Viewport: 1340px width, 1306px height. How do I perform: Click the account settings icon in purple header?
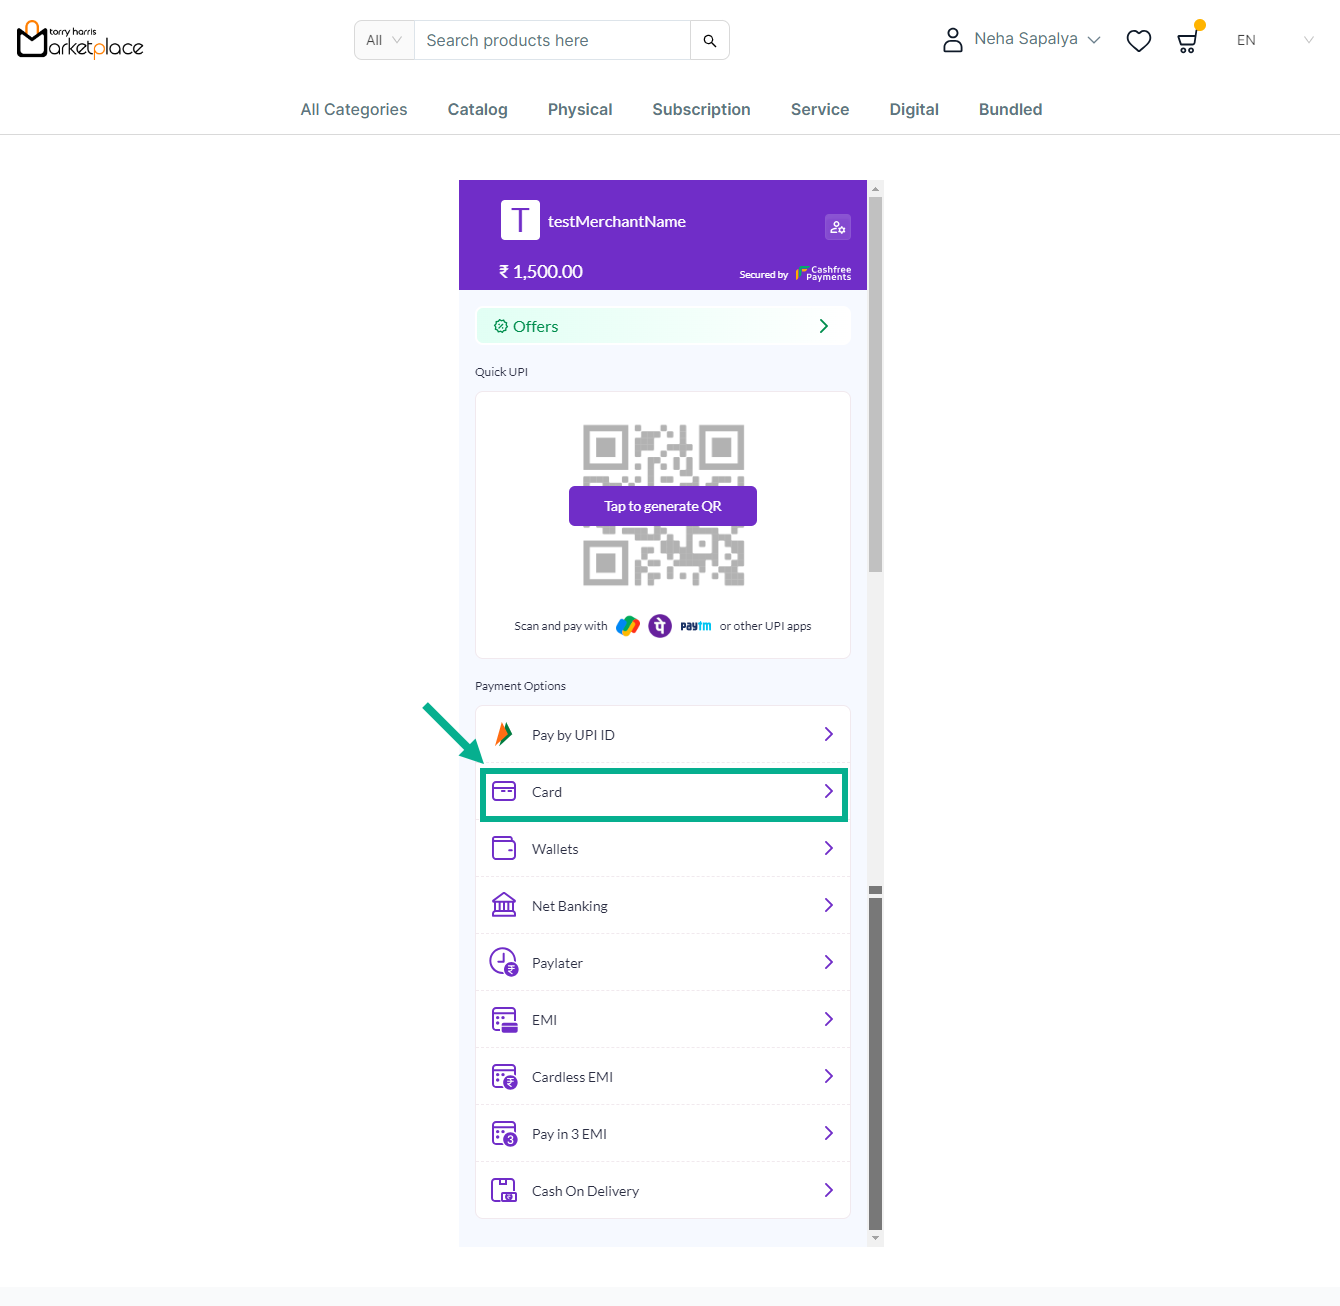point(837,227)
